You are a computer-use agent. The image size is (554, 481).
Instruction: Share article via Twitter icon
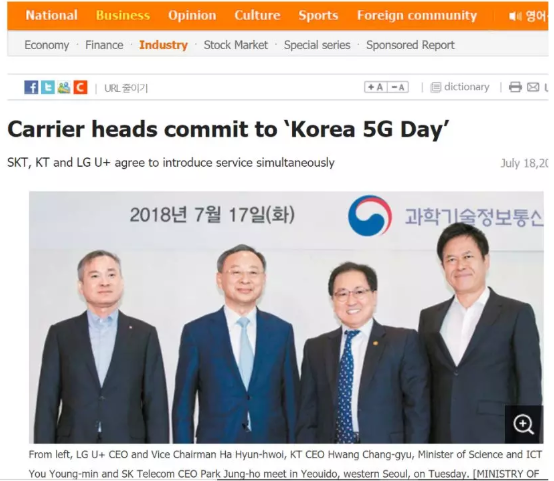tap(48, 87)
